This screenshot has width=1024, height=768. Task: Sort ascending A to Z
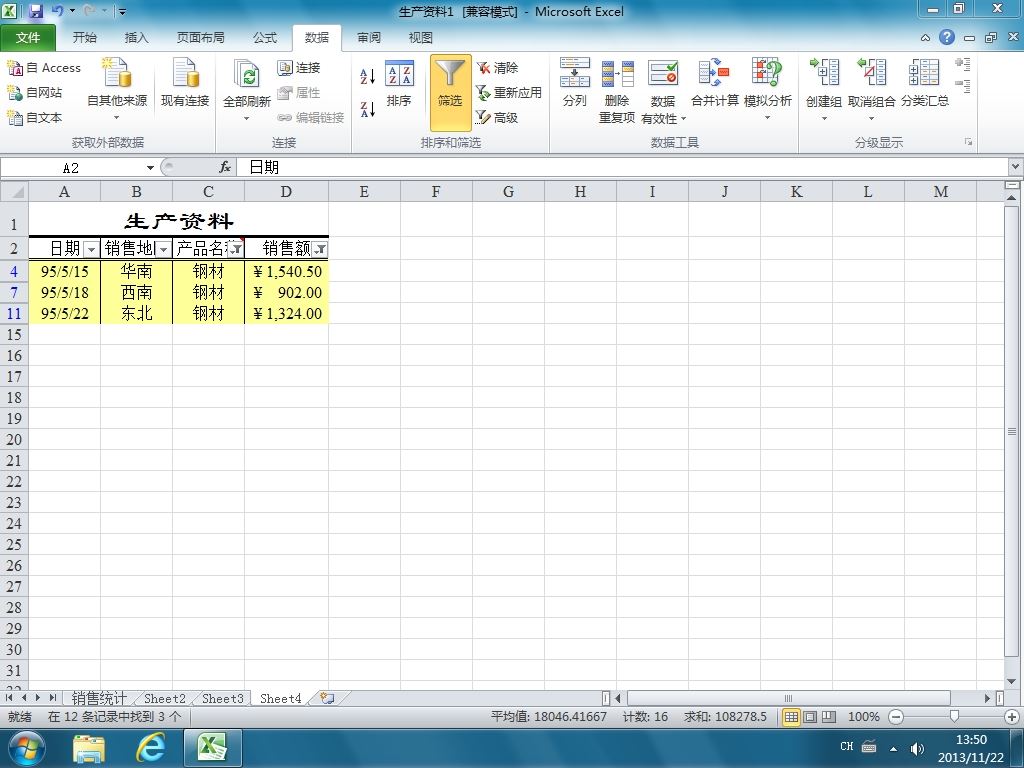[368, 76]
